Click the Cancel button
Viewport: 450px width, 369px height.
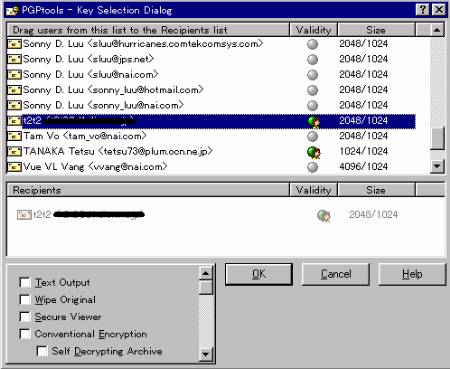[336, 274]
